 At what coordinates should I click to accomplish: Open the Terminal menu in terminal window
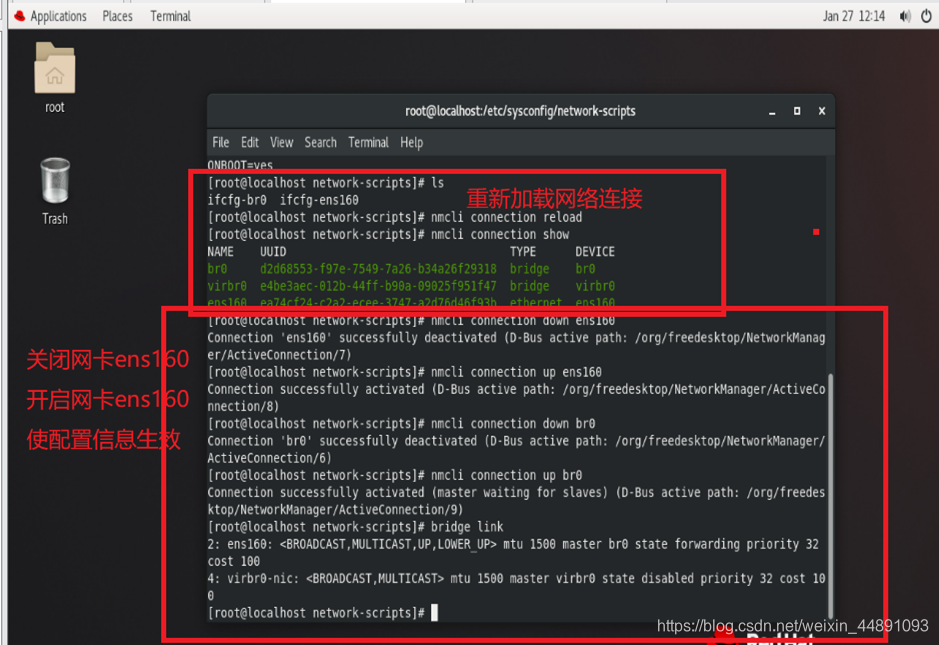[368, 143]
